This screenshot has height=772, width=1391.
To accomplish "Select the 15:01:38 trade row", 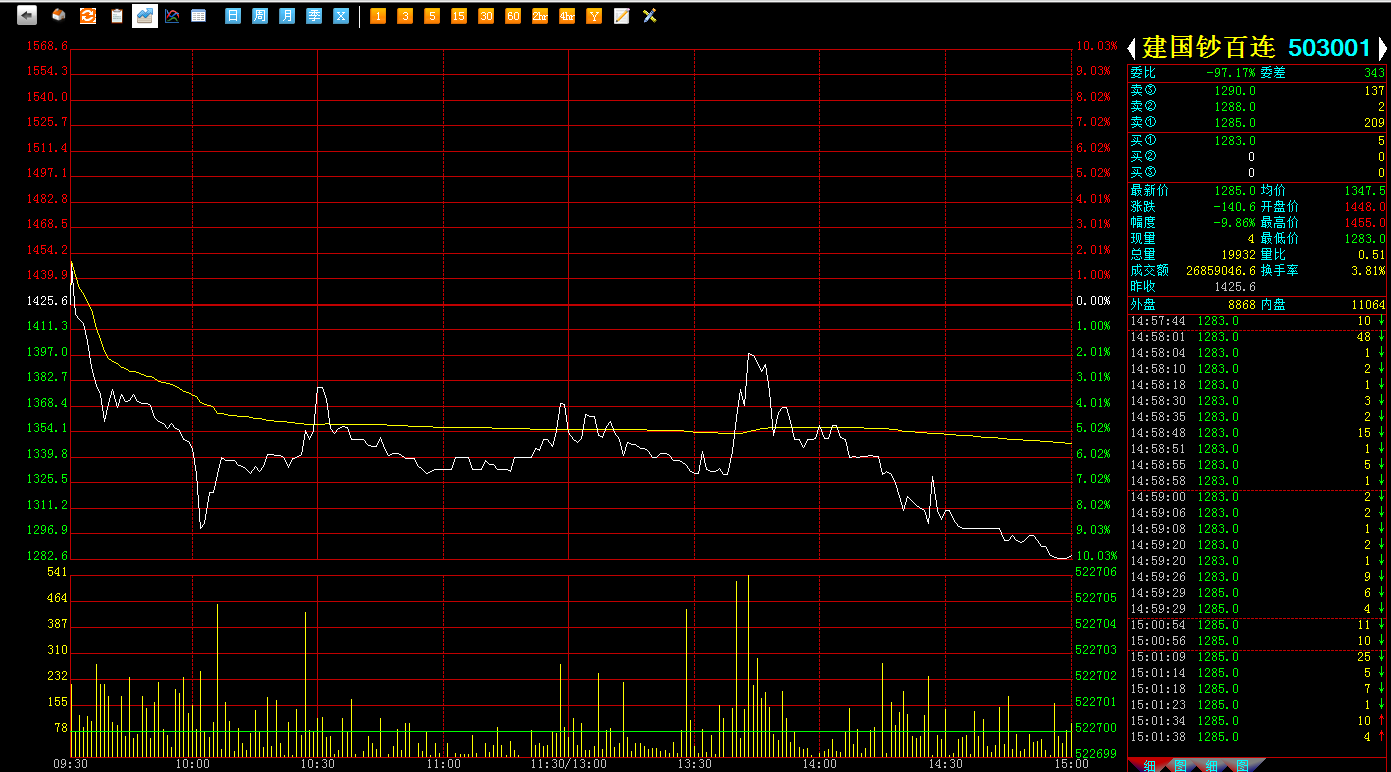I will 1258,737.
